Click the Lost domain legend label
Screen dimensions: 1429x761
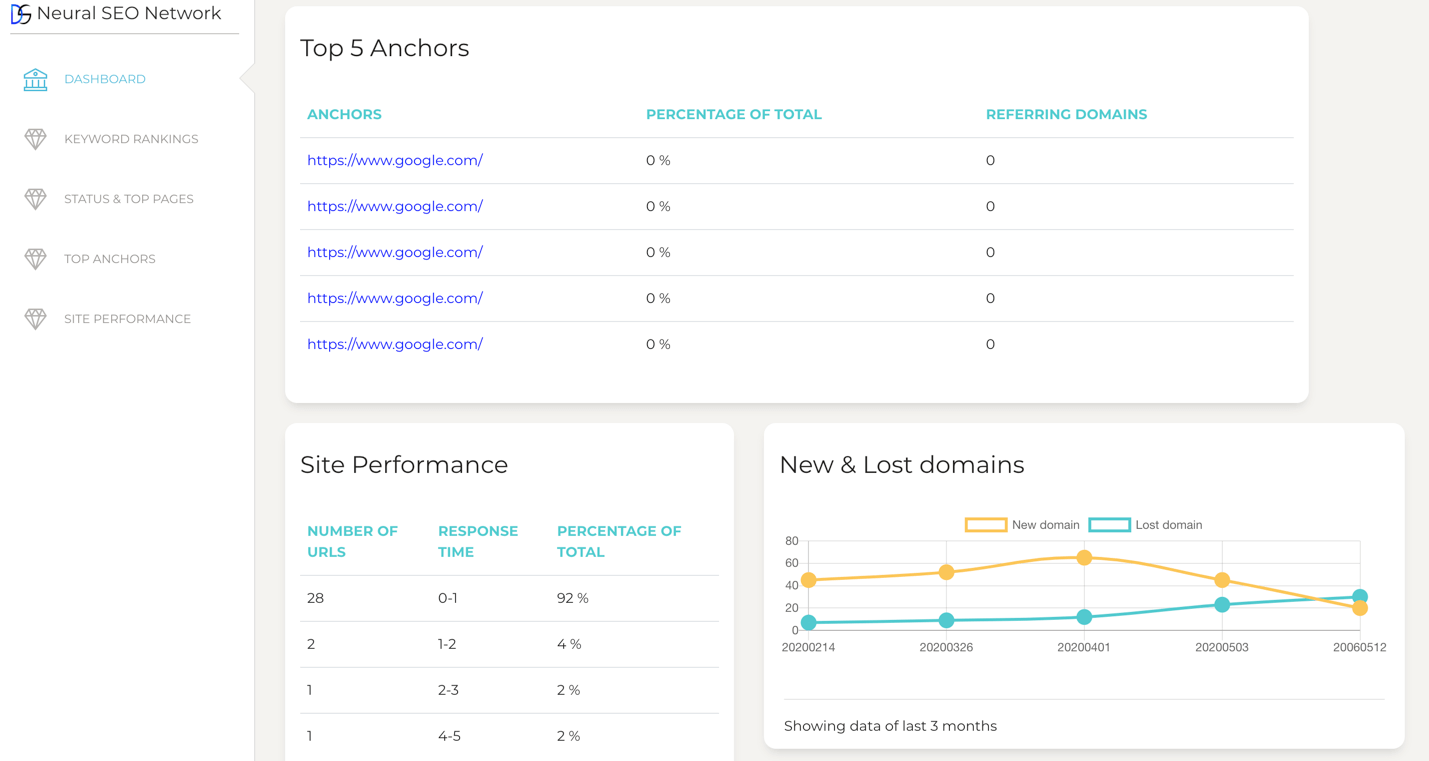point(1169,525)
